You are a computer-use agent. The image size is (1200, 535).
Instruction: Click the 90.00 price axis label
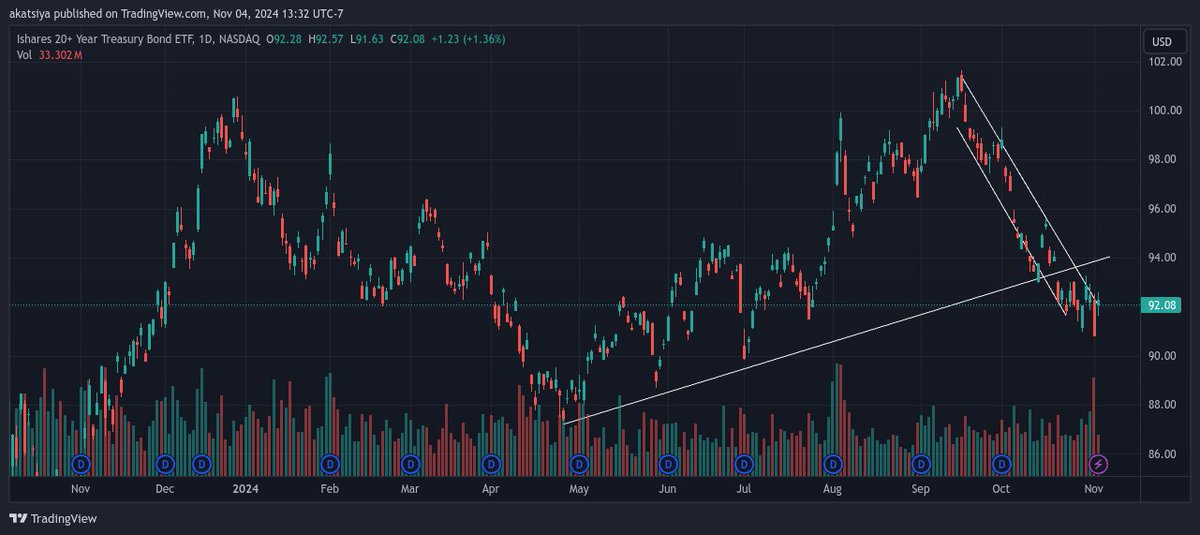(x=1162, y=356)
